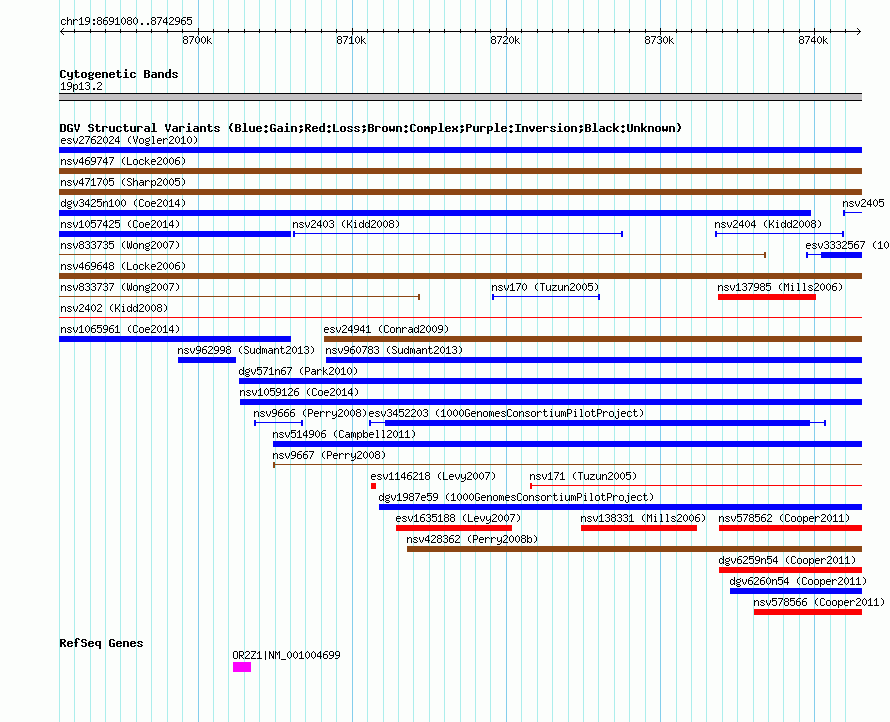Click the nsv2403 (Kidd2008) variant line

458,234
